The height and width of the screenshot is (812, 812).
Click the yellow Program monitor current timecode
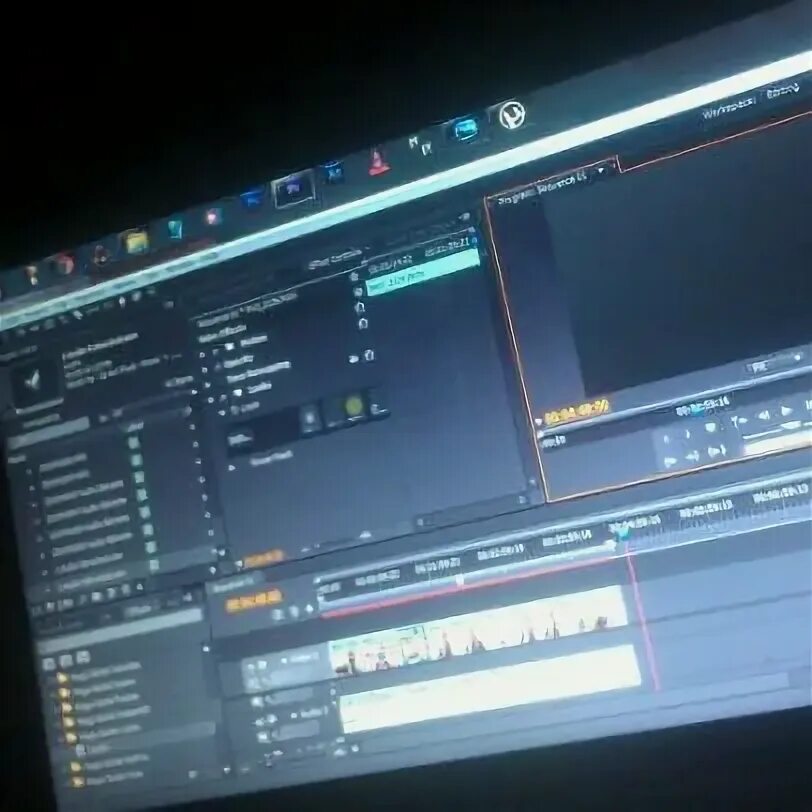tap(577, 412)
